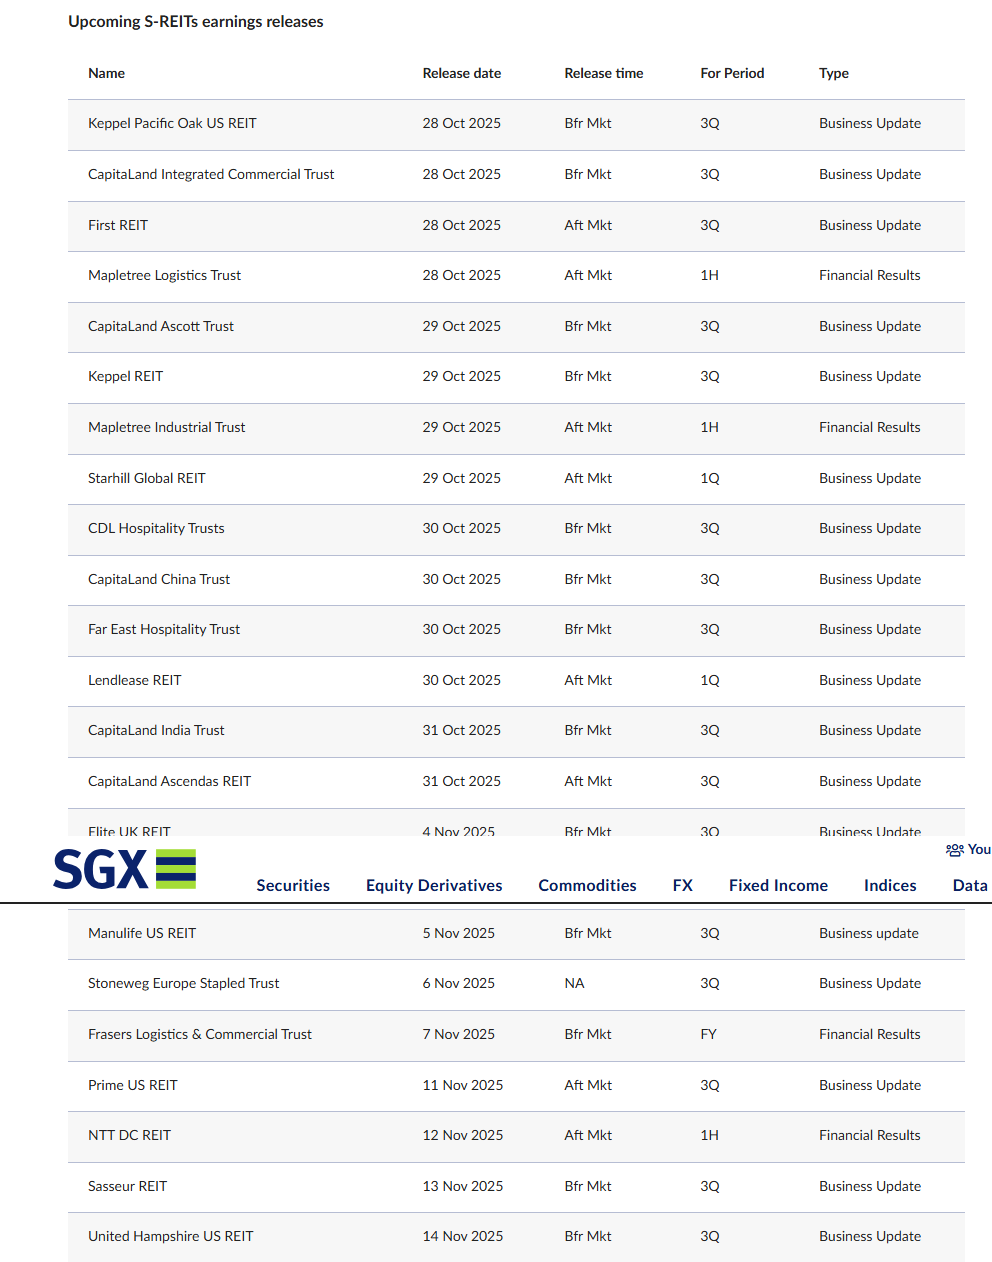
Task: Click the For Period column header
Action: click(732, 73)
